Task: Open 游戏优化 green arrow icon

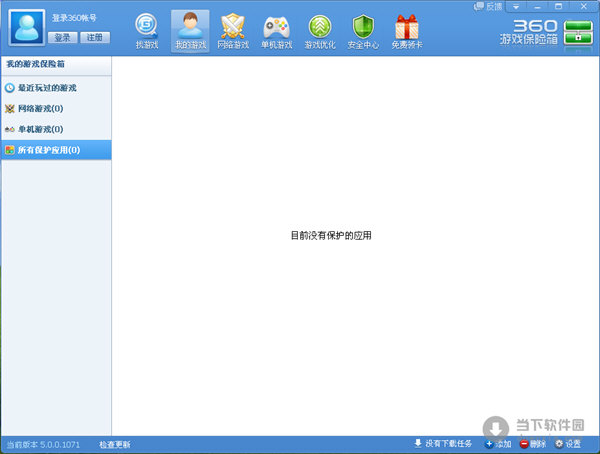Action: pos(320,32)
